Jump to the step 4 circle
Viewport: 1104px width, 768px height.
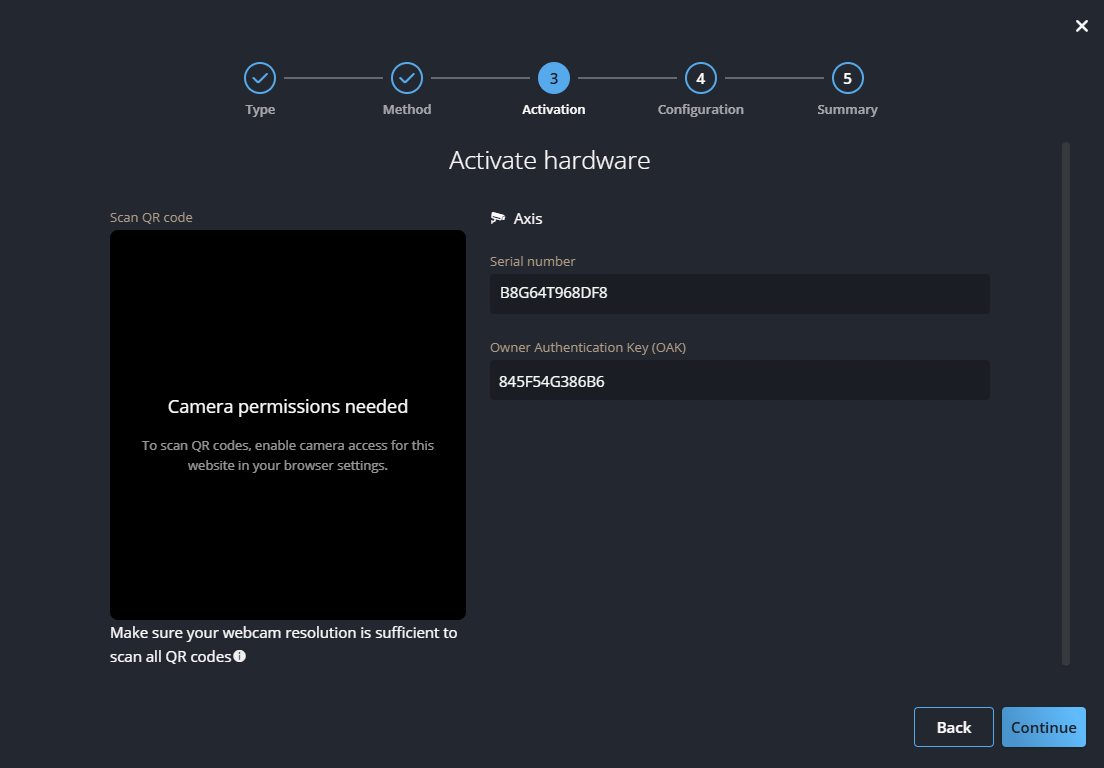[700, 78]
